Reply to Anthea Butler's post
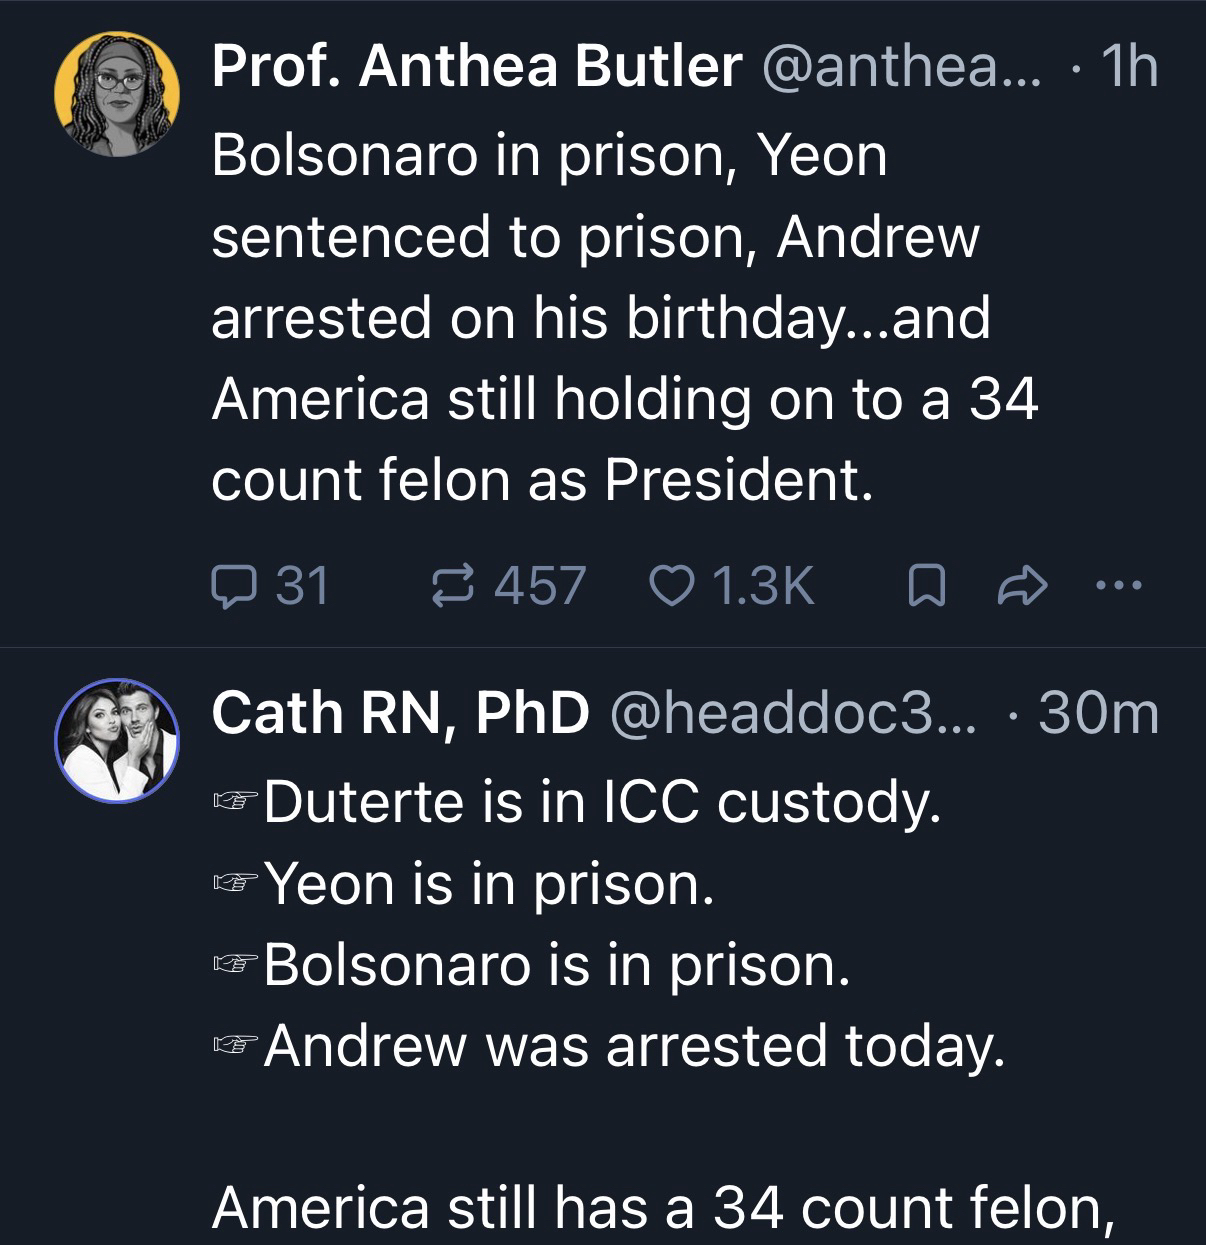This screenshot has height=1245, width=1206. tap(232, 586)
